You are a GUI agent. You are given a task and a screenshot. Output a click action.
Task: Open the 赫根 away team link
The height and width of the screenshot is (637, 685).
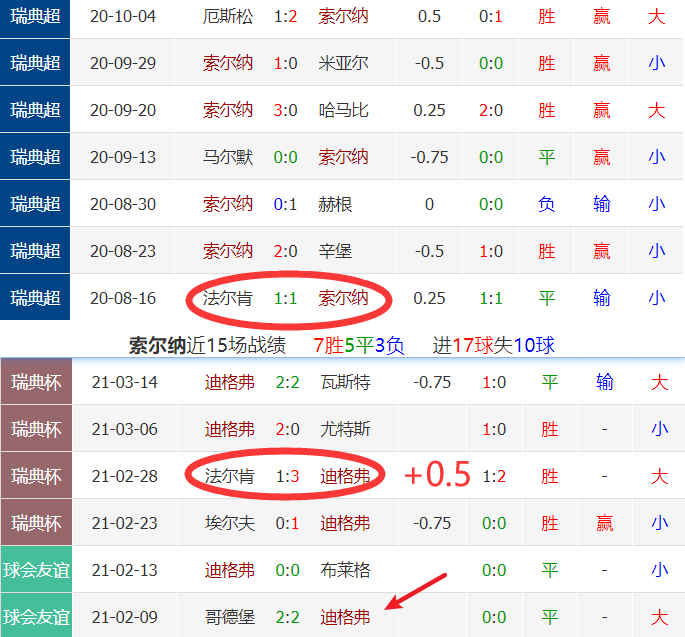335,204
